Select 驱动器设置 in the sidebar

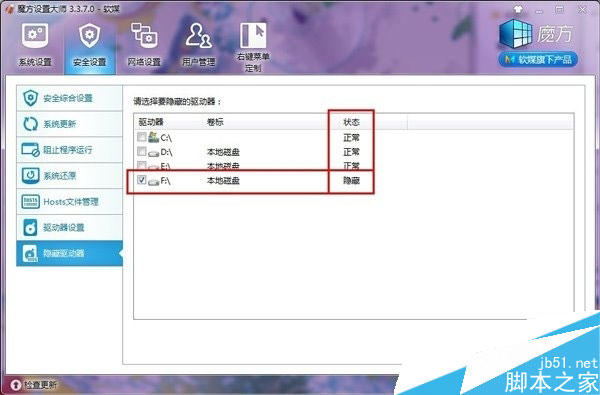pos(69,227)
